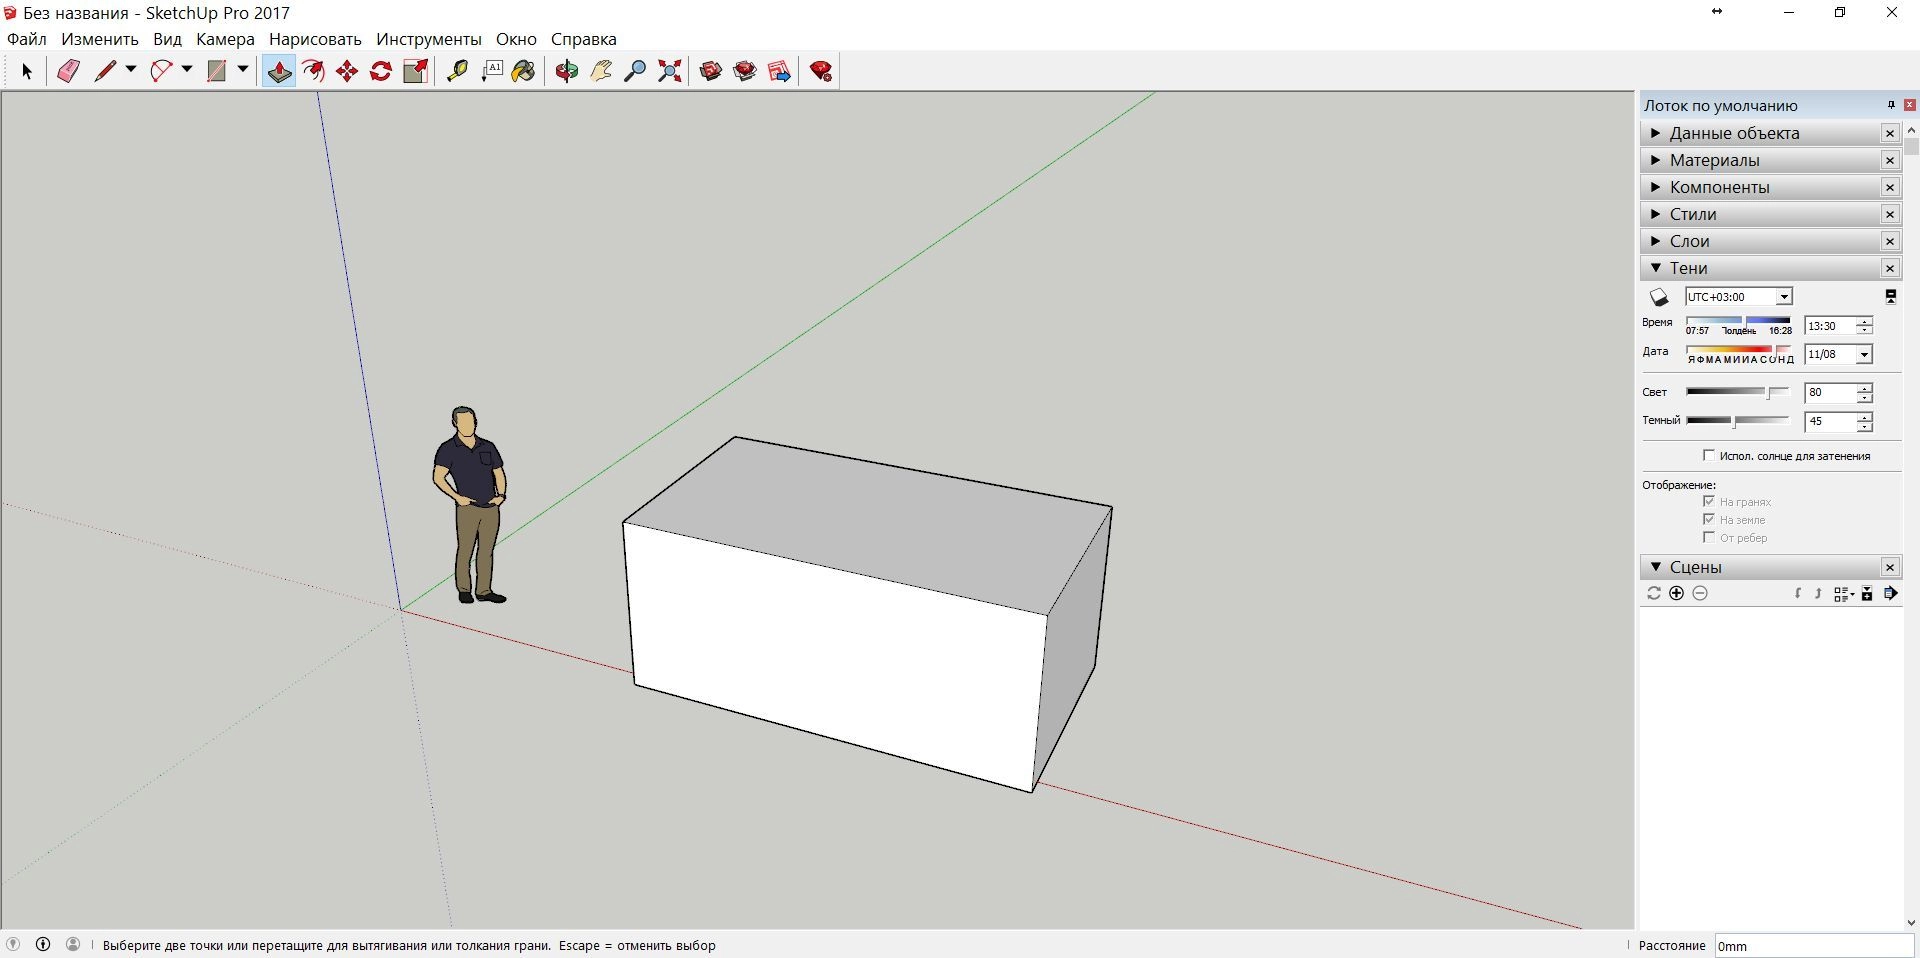
Task: Click the Дата month slider
Action: (x=1739, y=350)
